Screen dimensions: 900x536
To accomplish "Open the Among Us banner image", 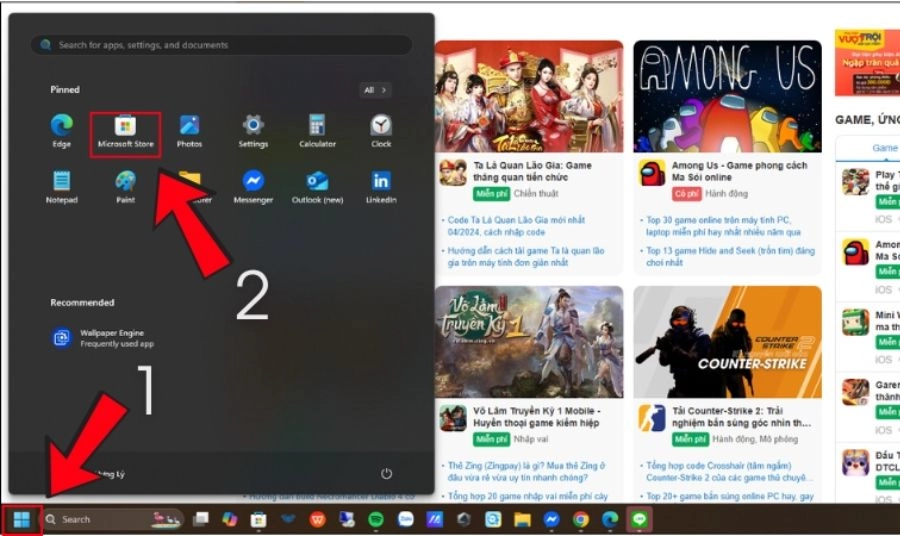I will pos(727,96).
